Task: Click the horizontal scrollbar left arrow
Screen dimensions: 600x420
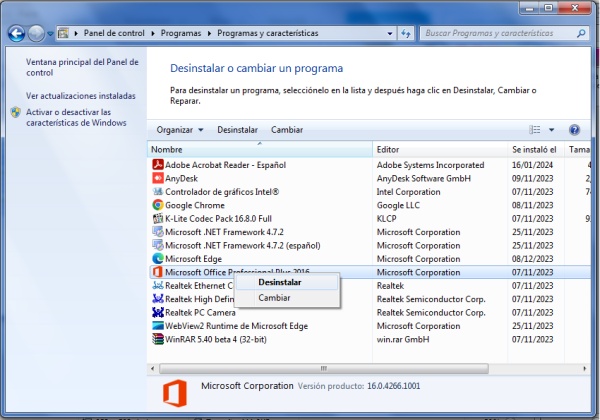Action: pyautogui.click(x=153, y=369)
